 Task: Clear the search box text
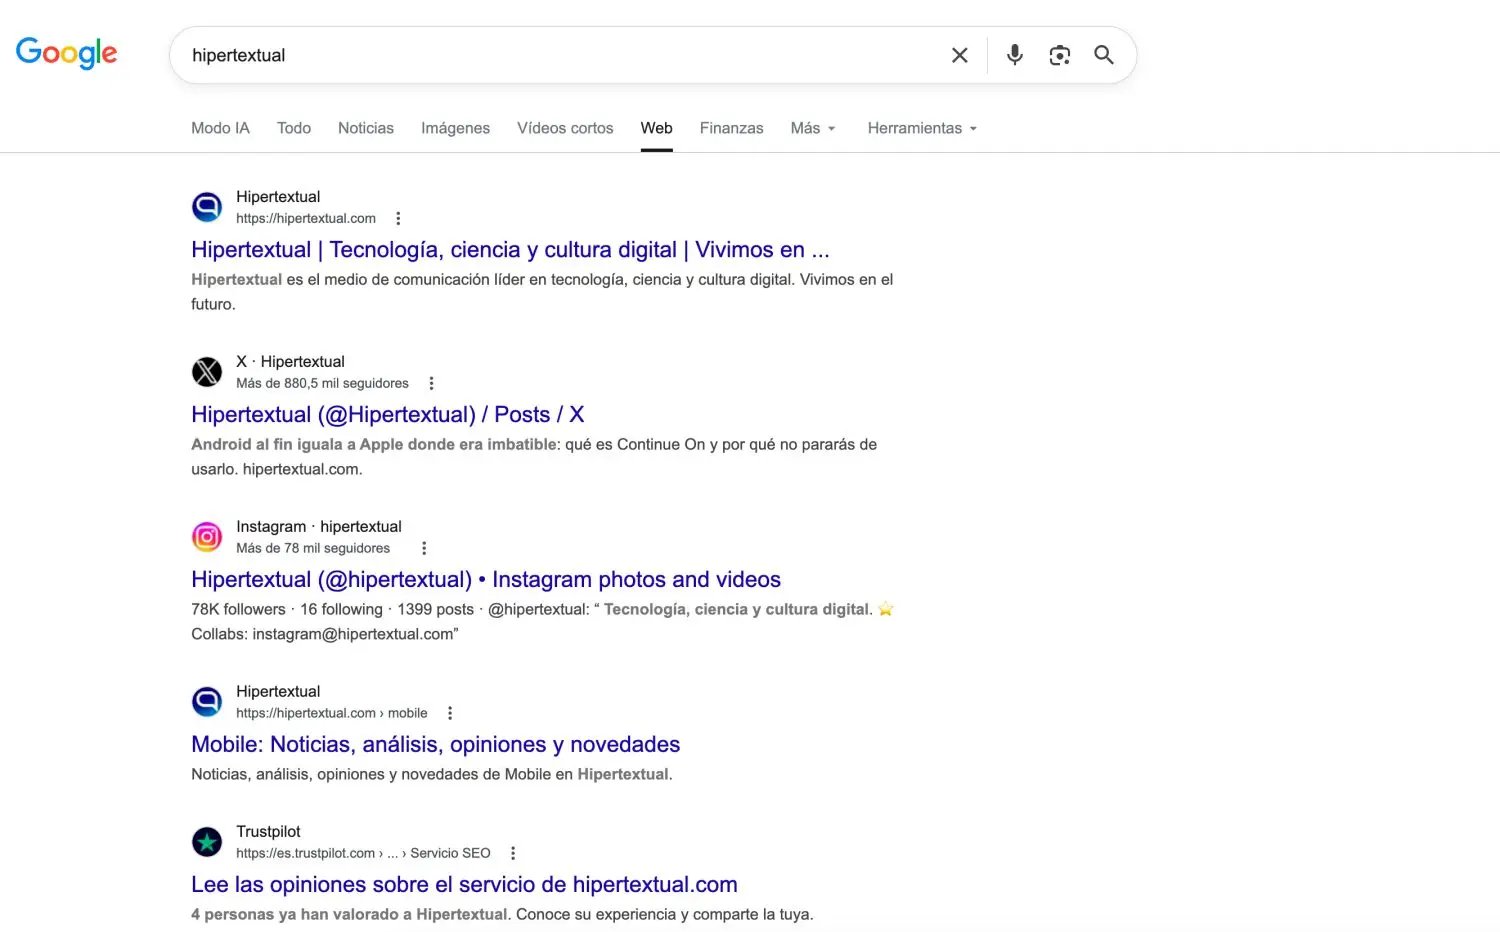[959, 55]
